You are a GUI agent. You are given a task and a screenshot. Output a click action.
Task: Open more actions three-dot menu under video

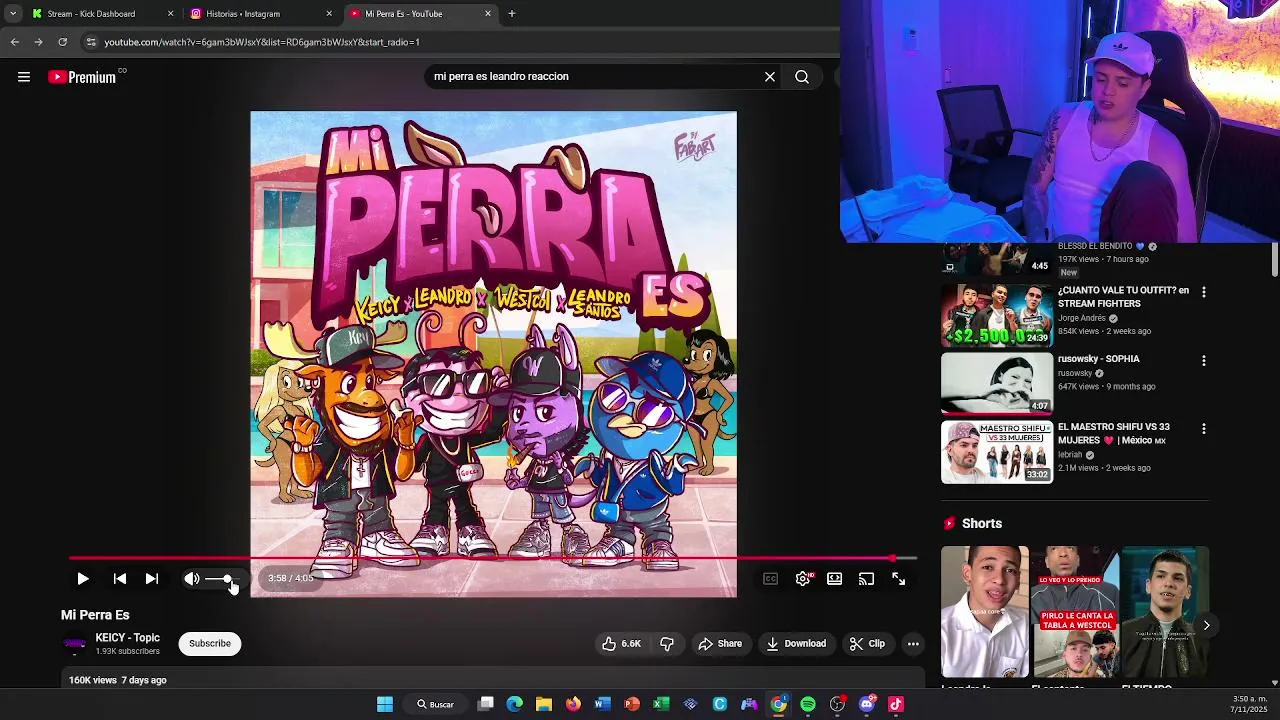(913, 644)
